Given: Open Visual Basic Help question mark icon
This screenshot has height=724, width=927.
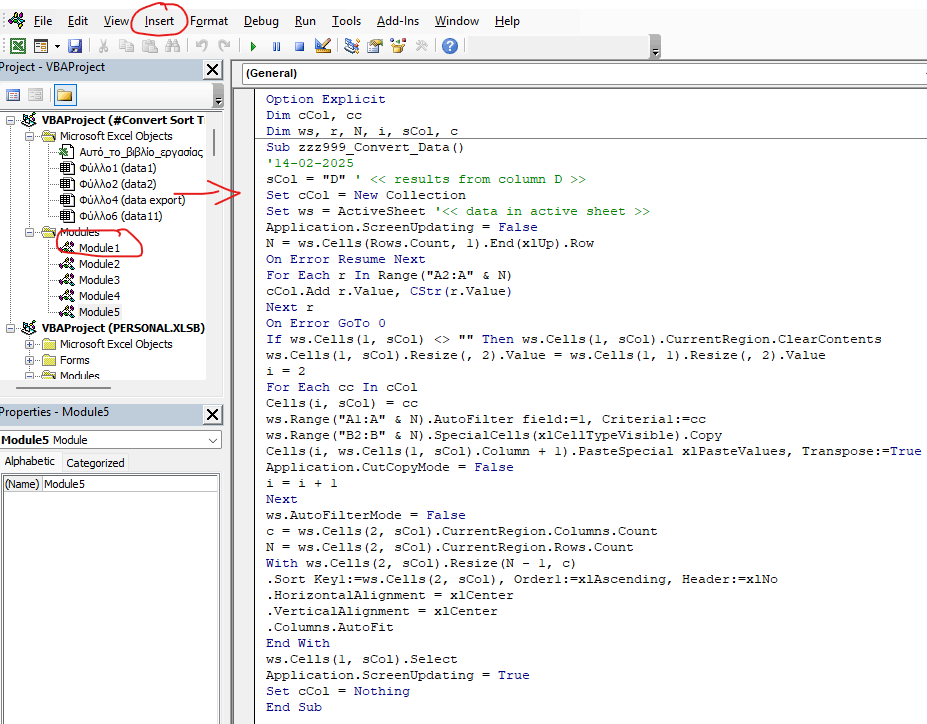Looking at the screenshot, I should [x=450, y=46].
